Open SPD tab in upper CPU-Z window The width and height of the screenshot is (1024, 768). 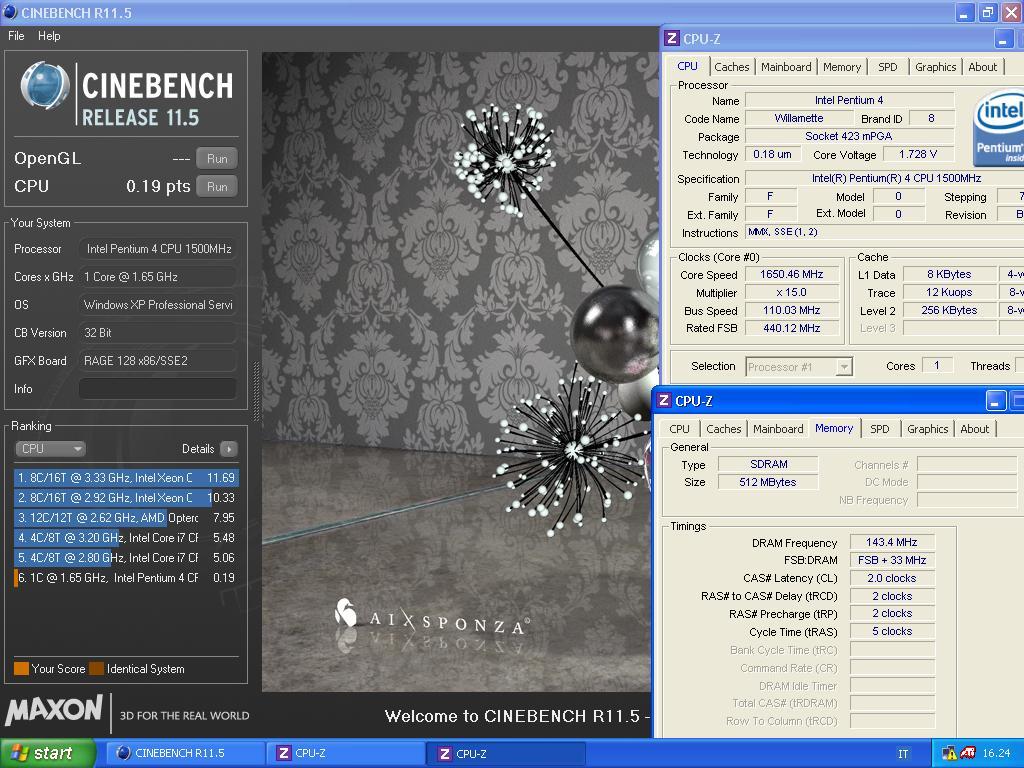pos(888,67)
